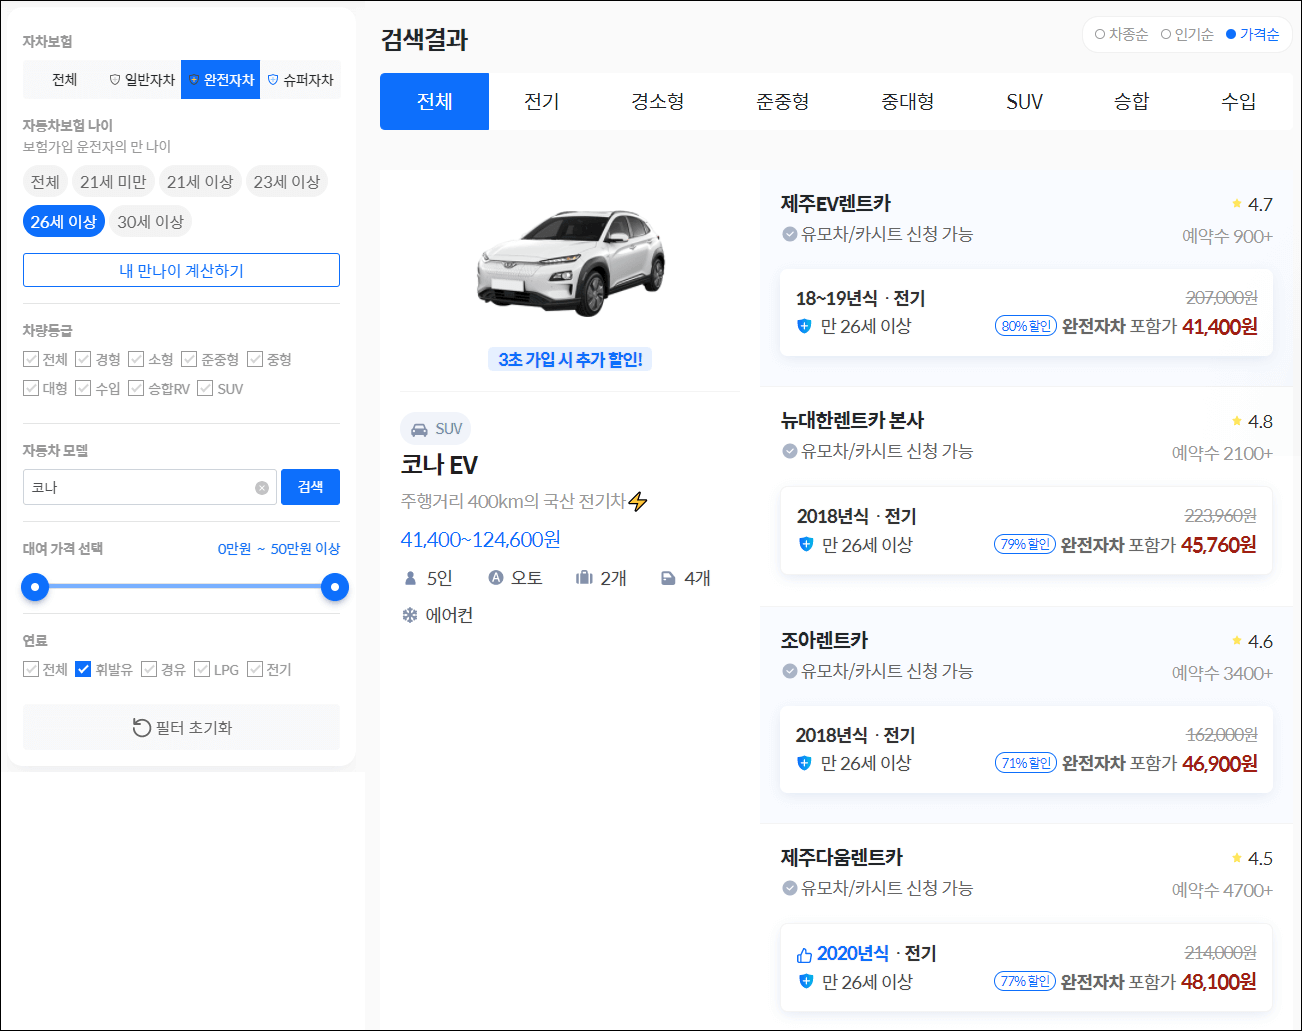Open the 전체 results tab
Image resolution: width=1302 pixels, height=1031 pixels.
(435, 101)
